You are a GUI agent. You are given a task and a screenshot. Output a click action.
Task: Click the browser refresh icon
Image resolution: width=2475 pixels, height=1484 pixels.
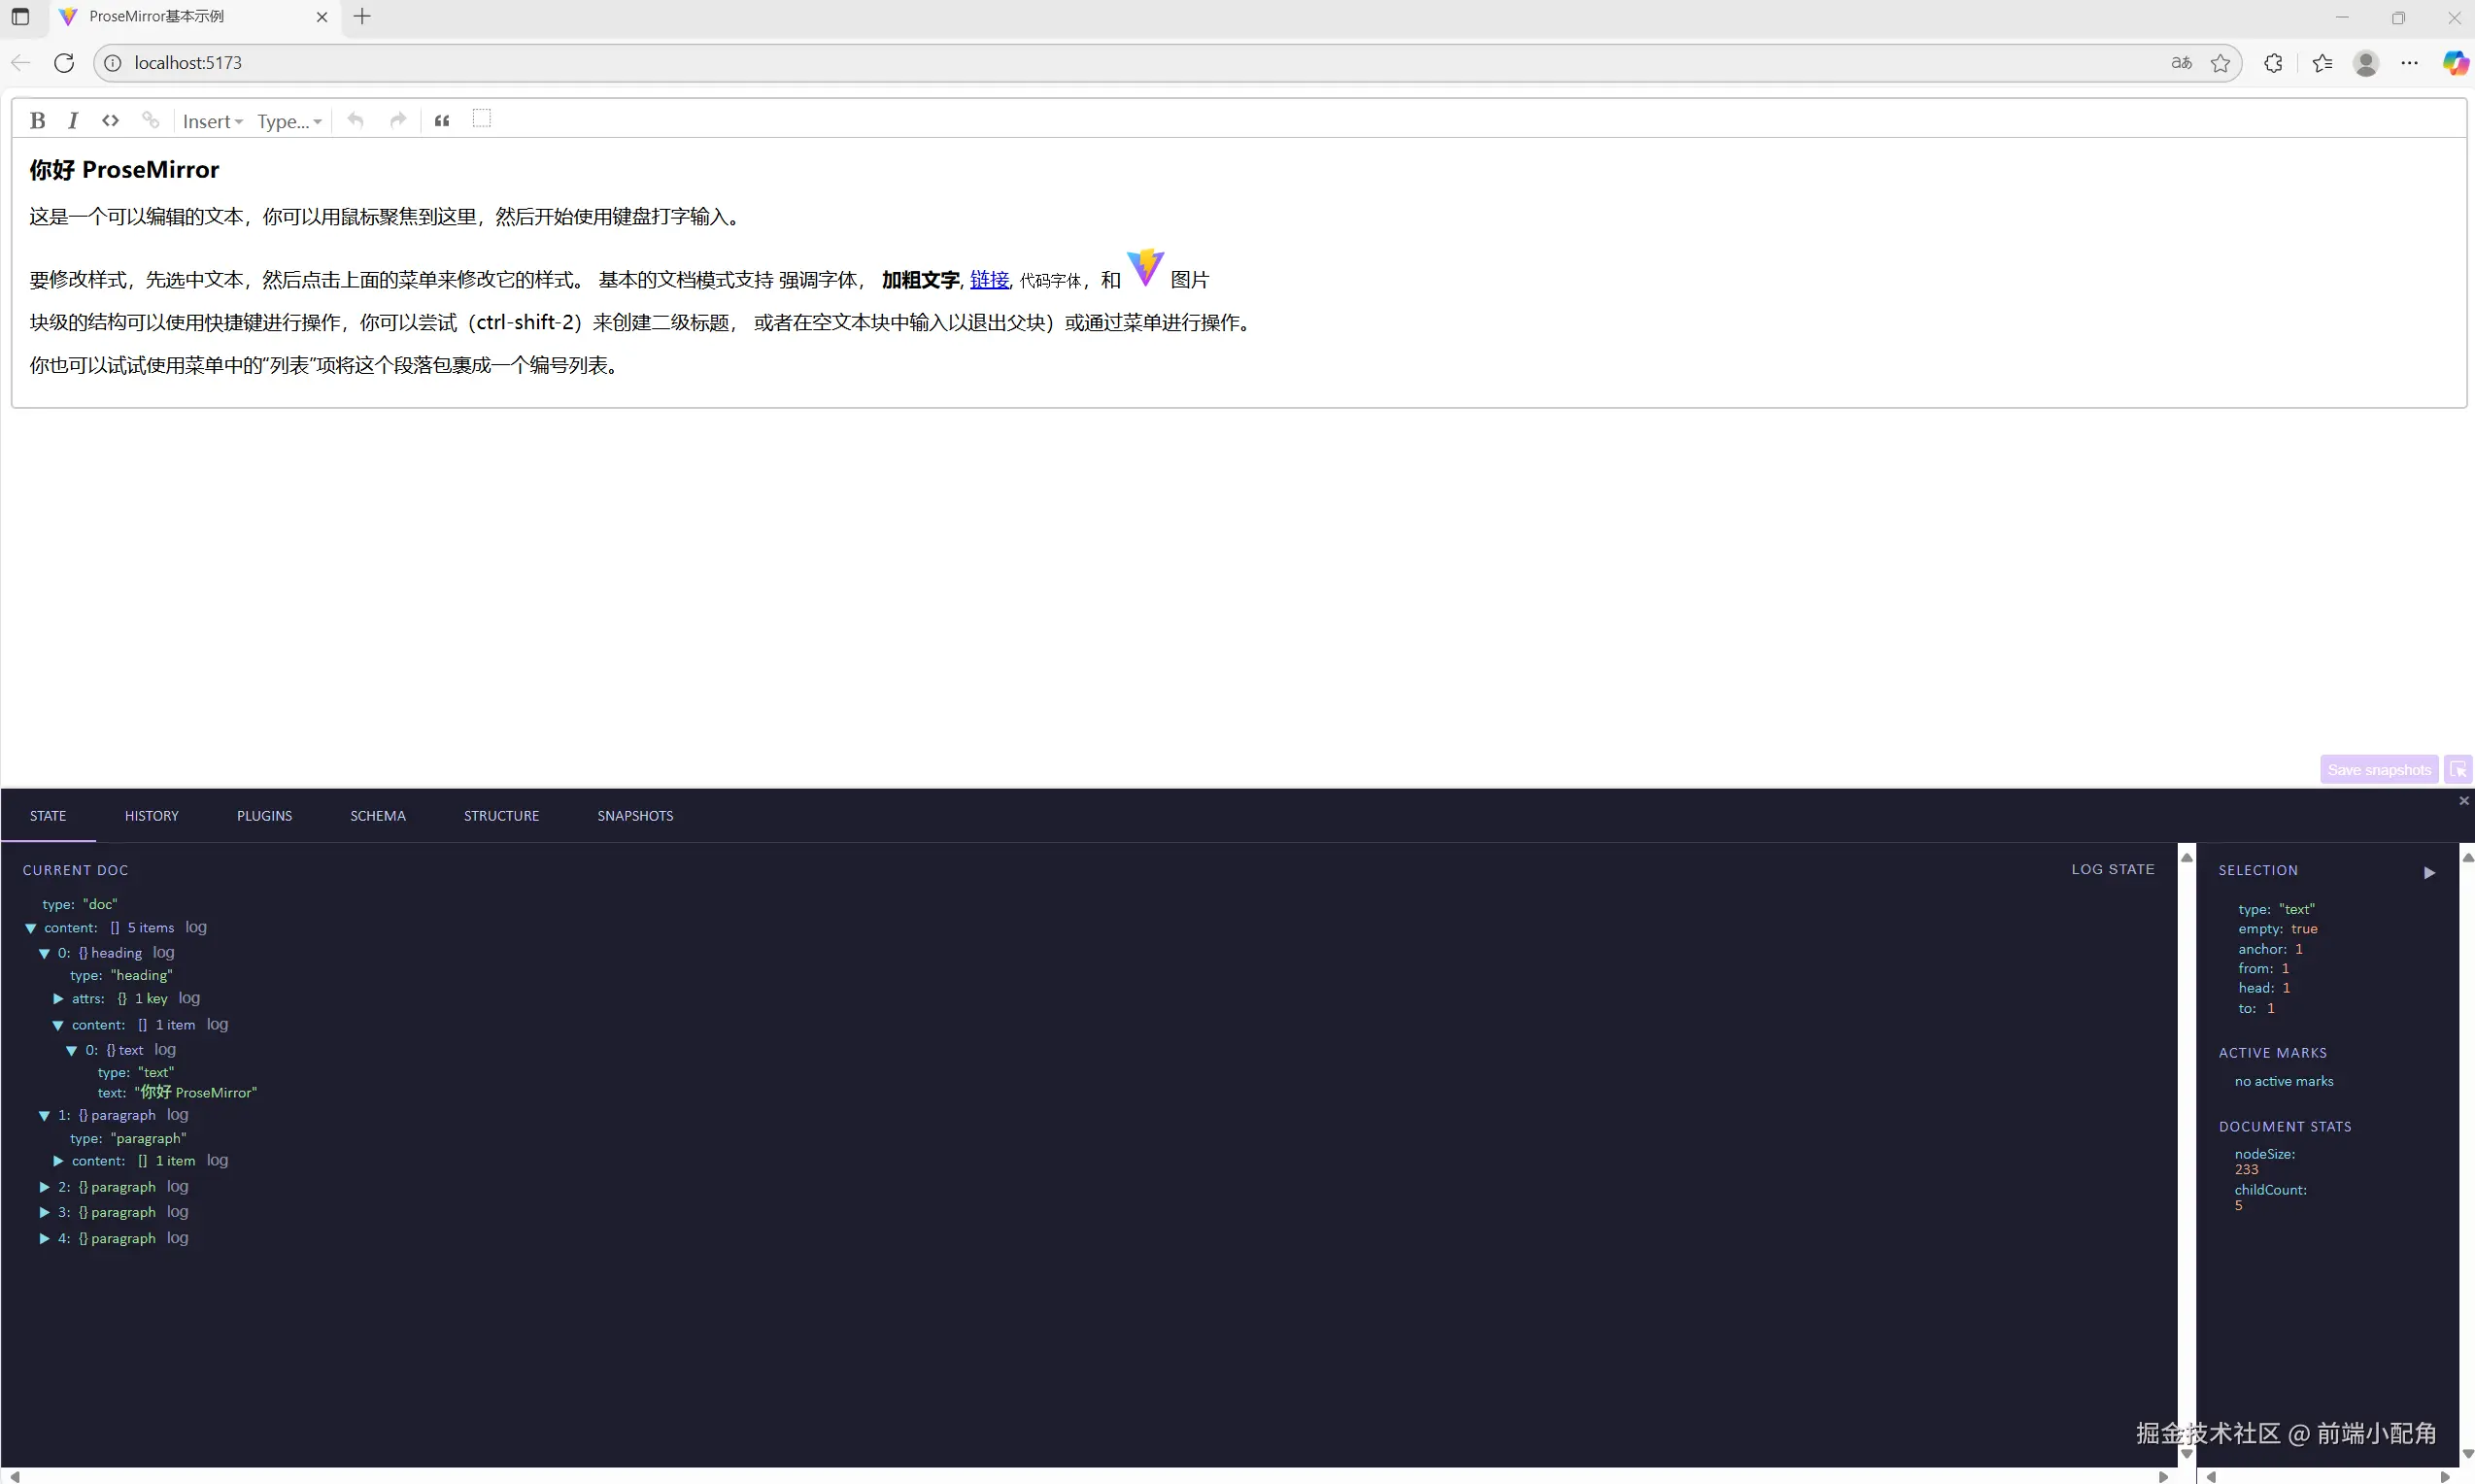[x=64, y=63]
